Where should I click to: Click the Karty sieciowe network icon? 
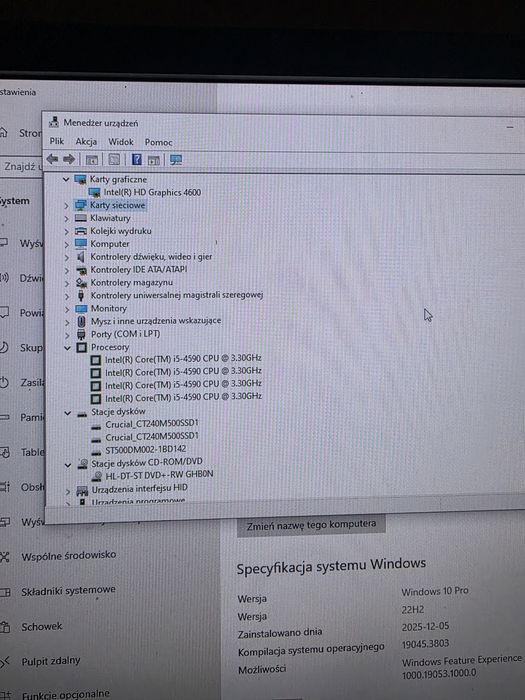[x=81, y=205]
